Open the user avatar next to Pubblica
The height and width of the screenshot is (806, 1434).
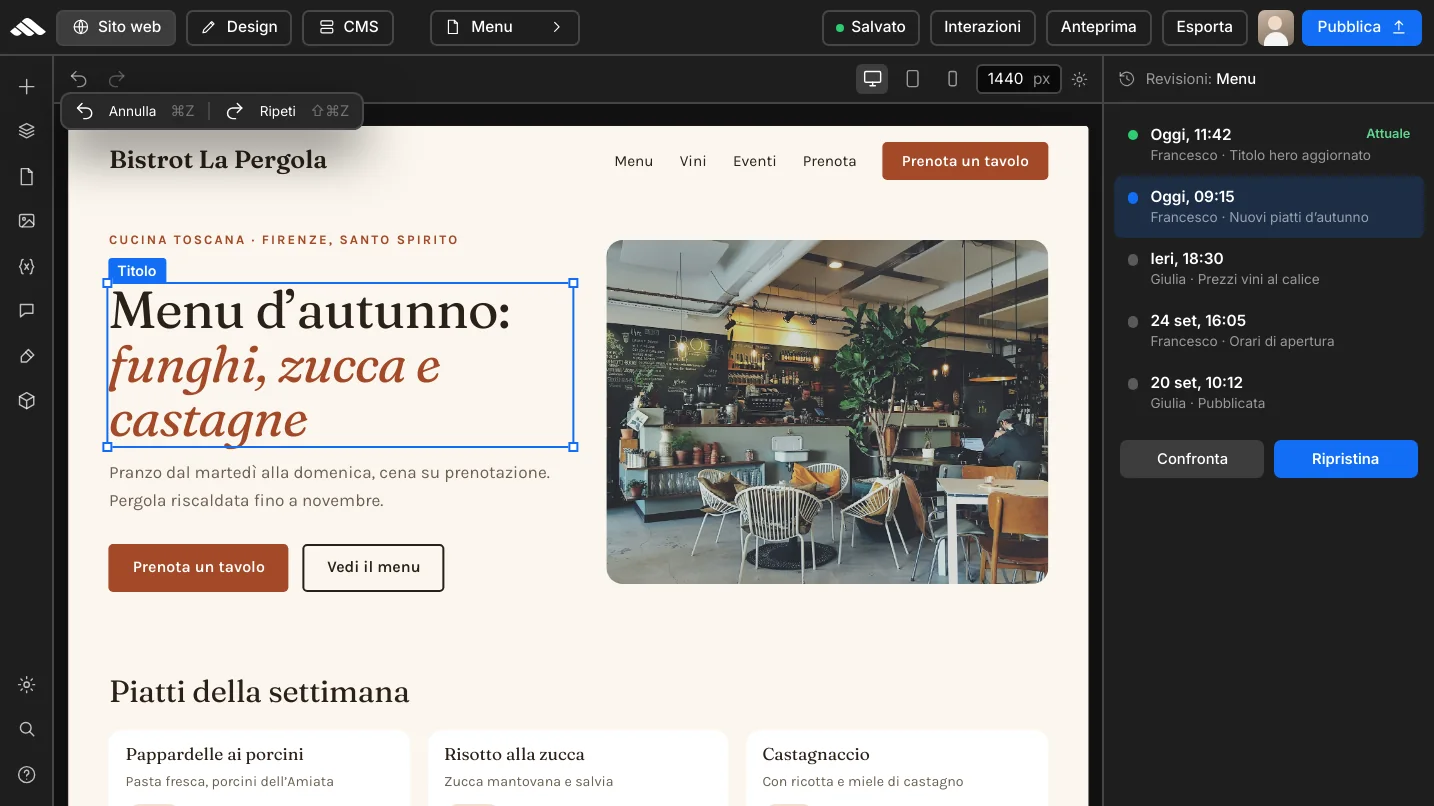click(1275, 27)
